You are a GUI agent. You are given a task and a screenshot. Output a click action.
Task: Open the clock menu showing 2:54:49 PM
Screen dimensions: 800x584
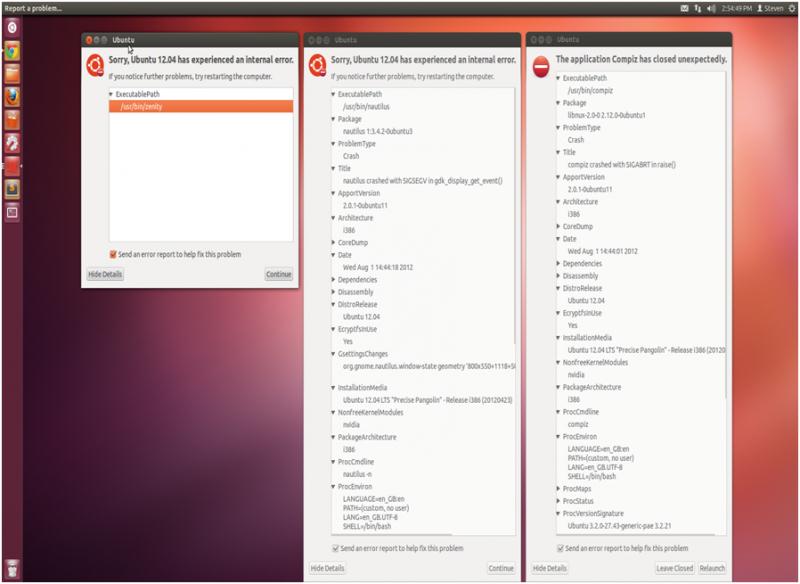coord(736,8)
